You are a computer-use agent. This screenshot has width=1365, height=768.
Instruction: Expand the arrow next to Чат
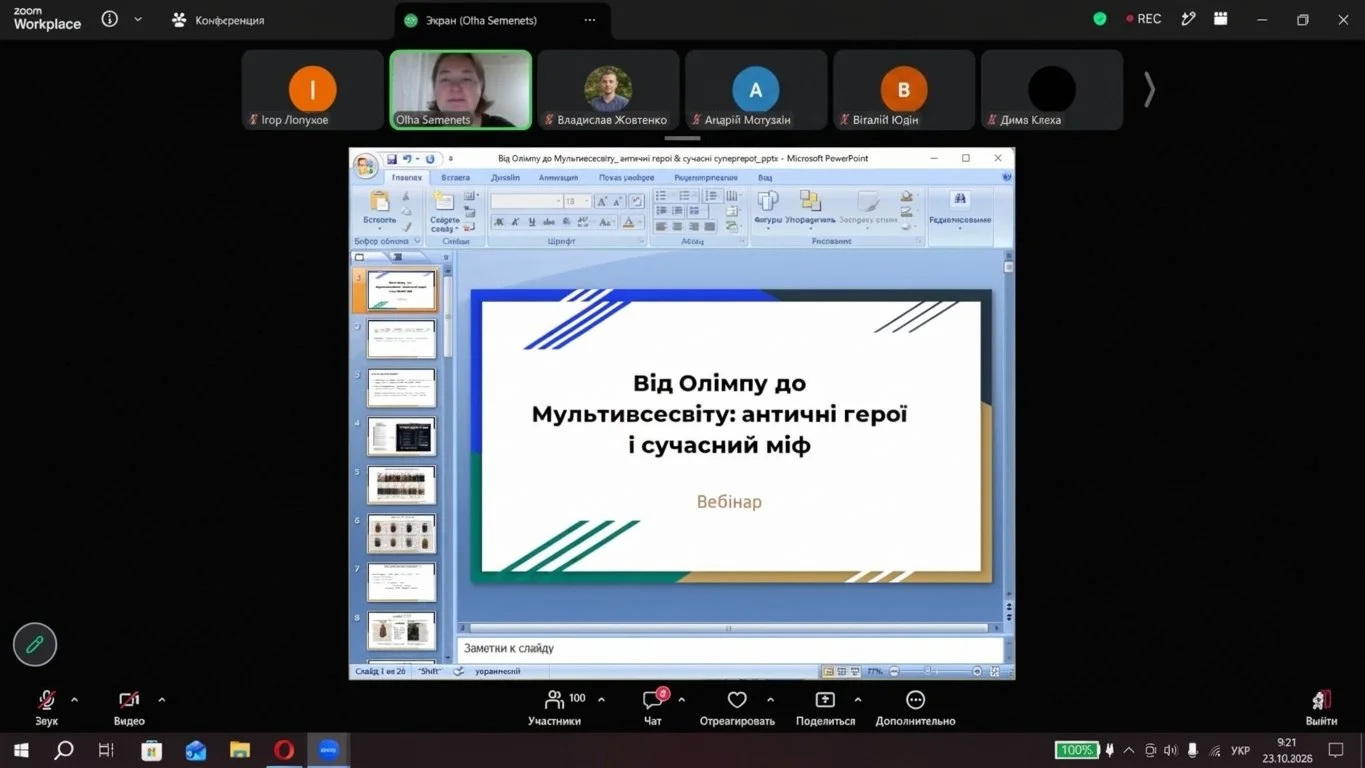(682, 700)
